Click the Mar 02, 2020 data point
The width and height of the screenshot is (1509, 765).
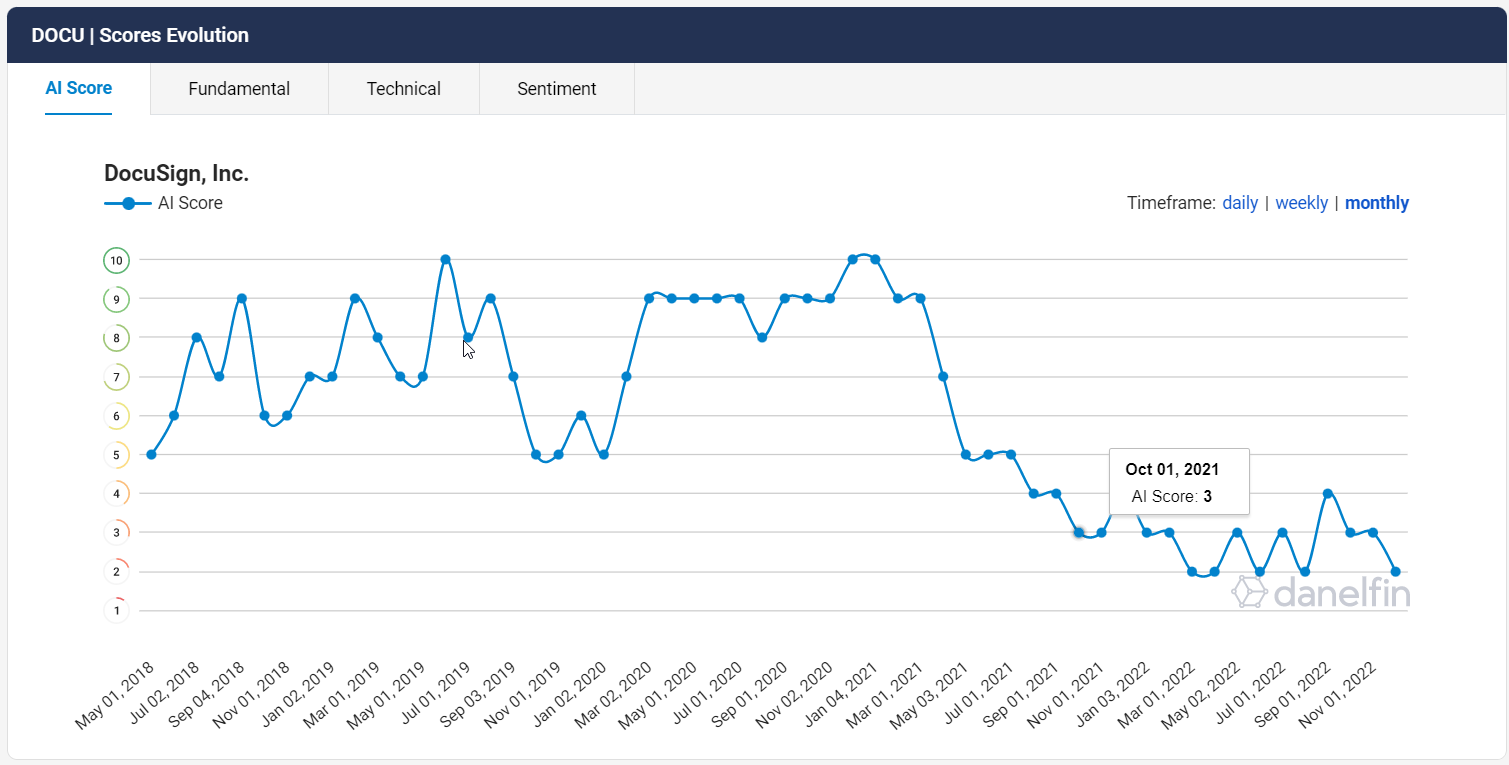coord(649,298)
